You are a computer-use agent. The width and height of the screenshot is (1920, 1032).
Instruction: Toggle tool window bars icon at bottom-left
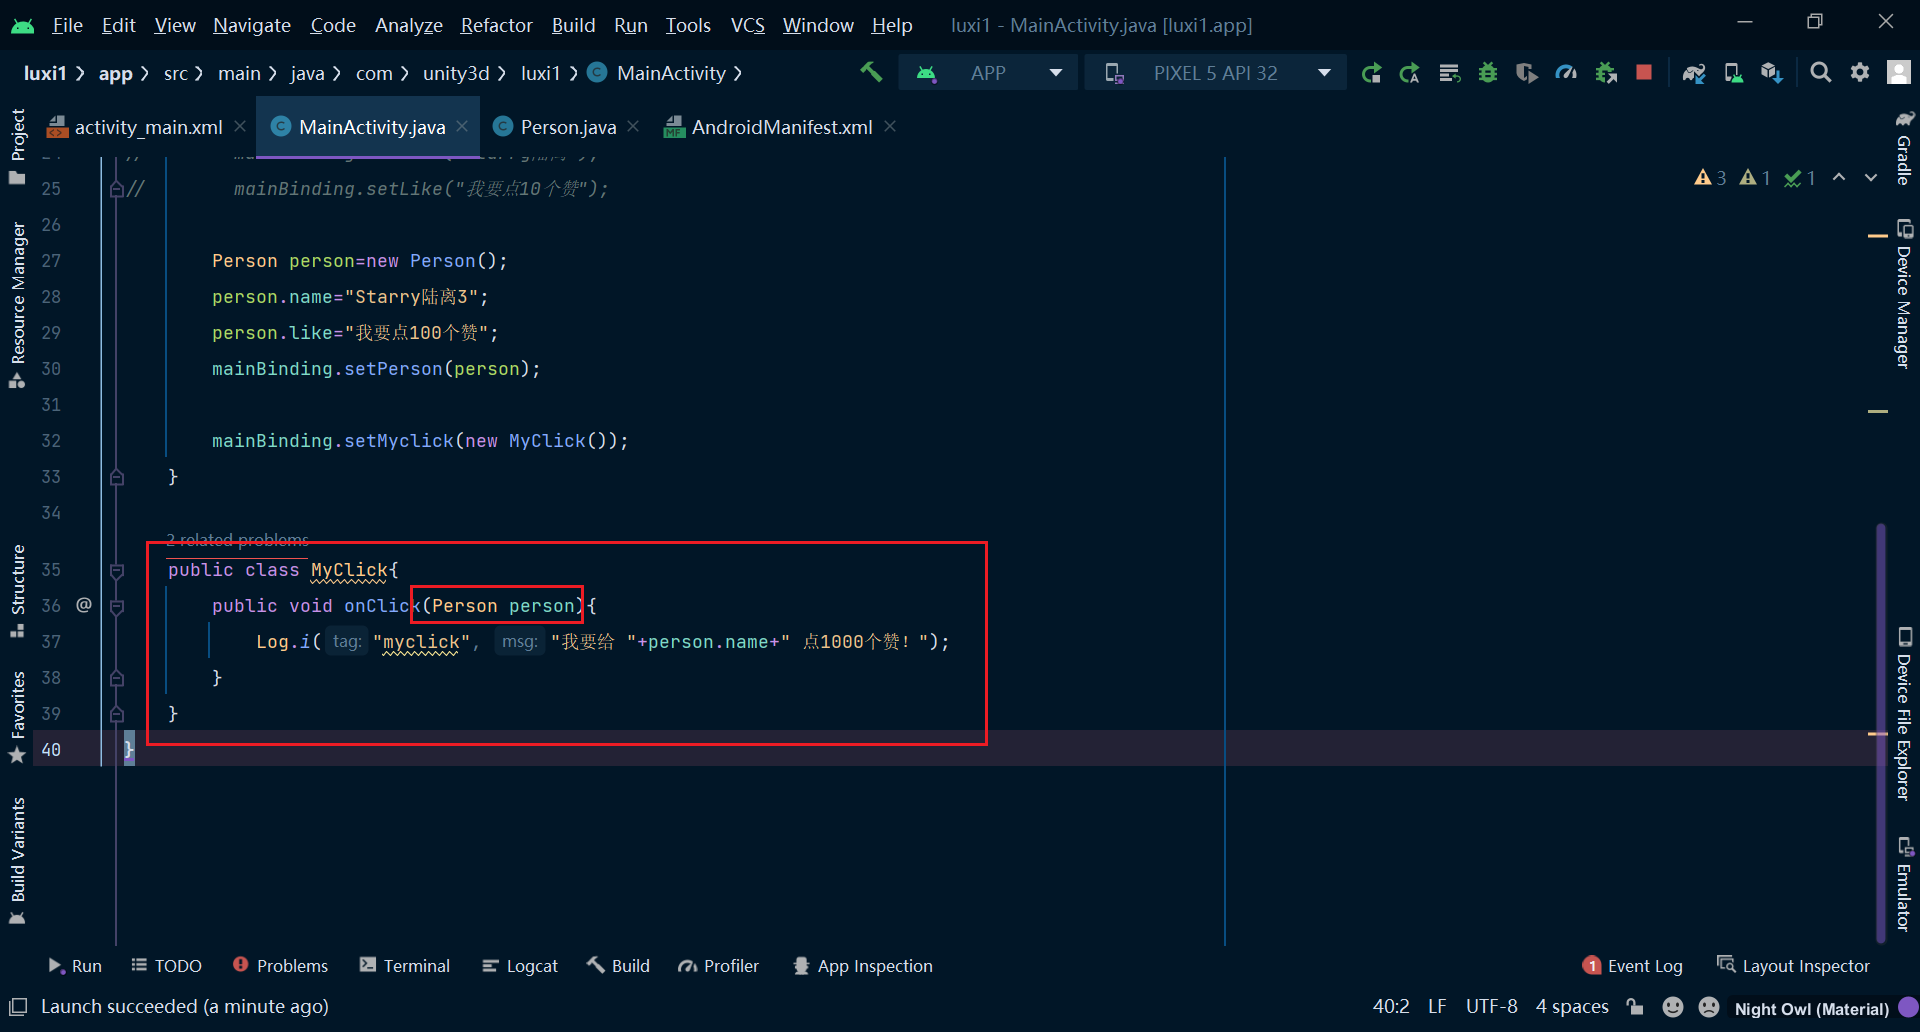(18, 1006)
